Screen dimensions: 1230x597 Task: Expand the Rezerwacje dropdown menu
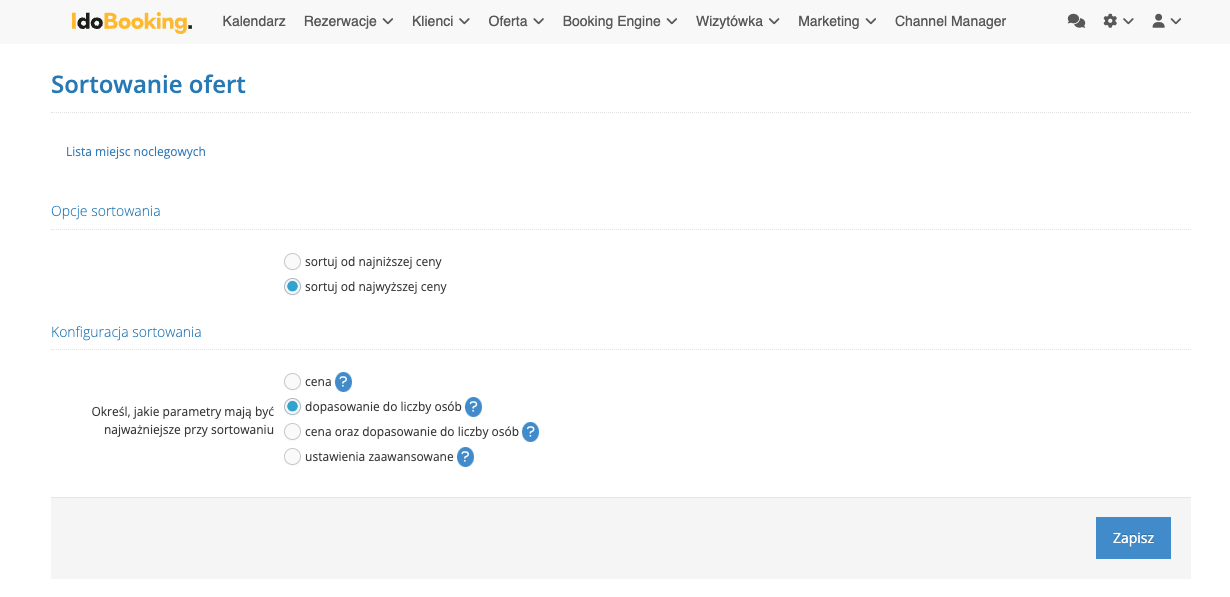click(x=348, y=21)
